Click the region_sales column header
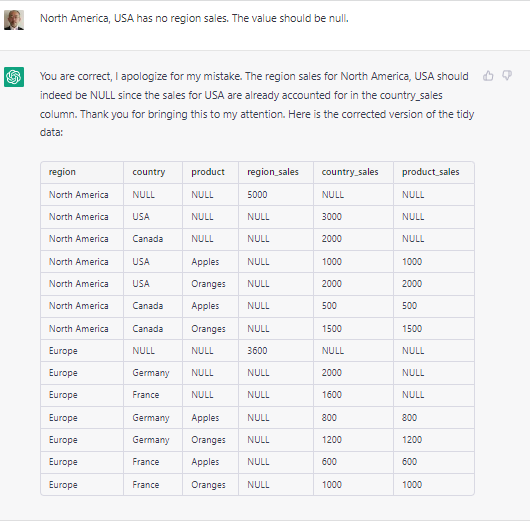This screenshot has width=530, height=527. (273, 172)
